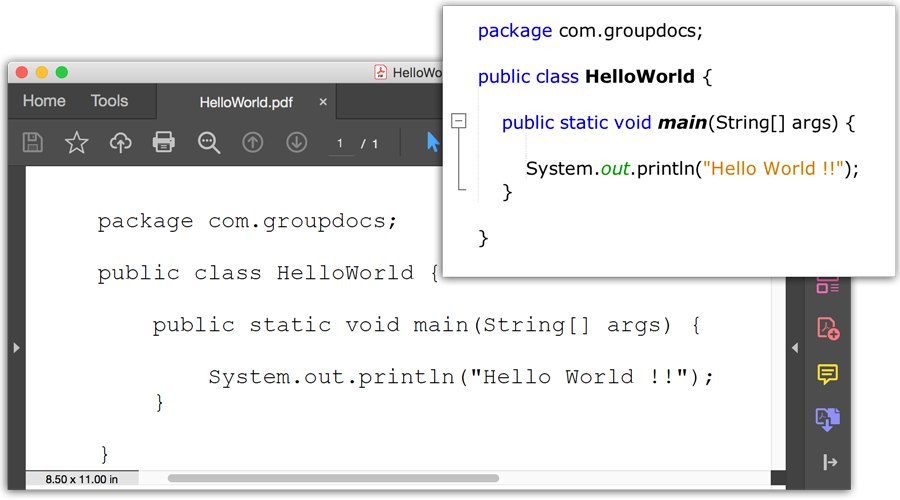Click the yellow minimize window button
Image resolution: width=900 pixels, height=500 pixels.
pos(41,72)
